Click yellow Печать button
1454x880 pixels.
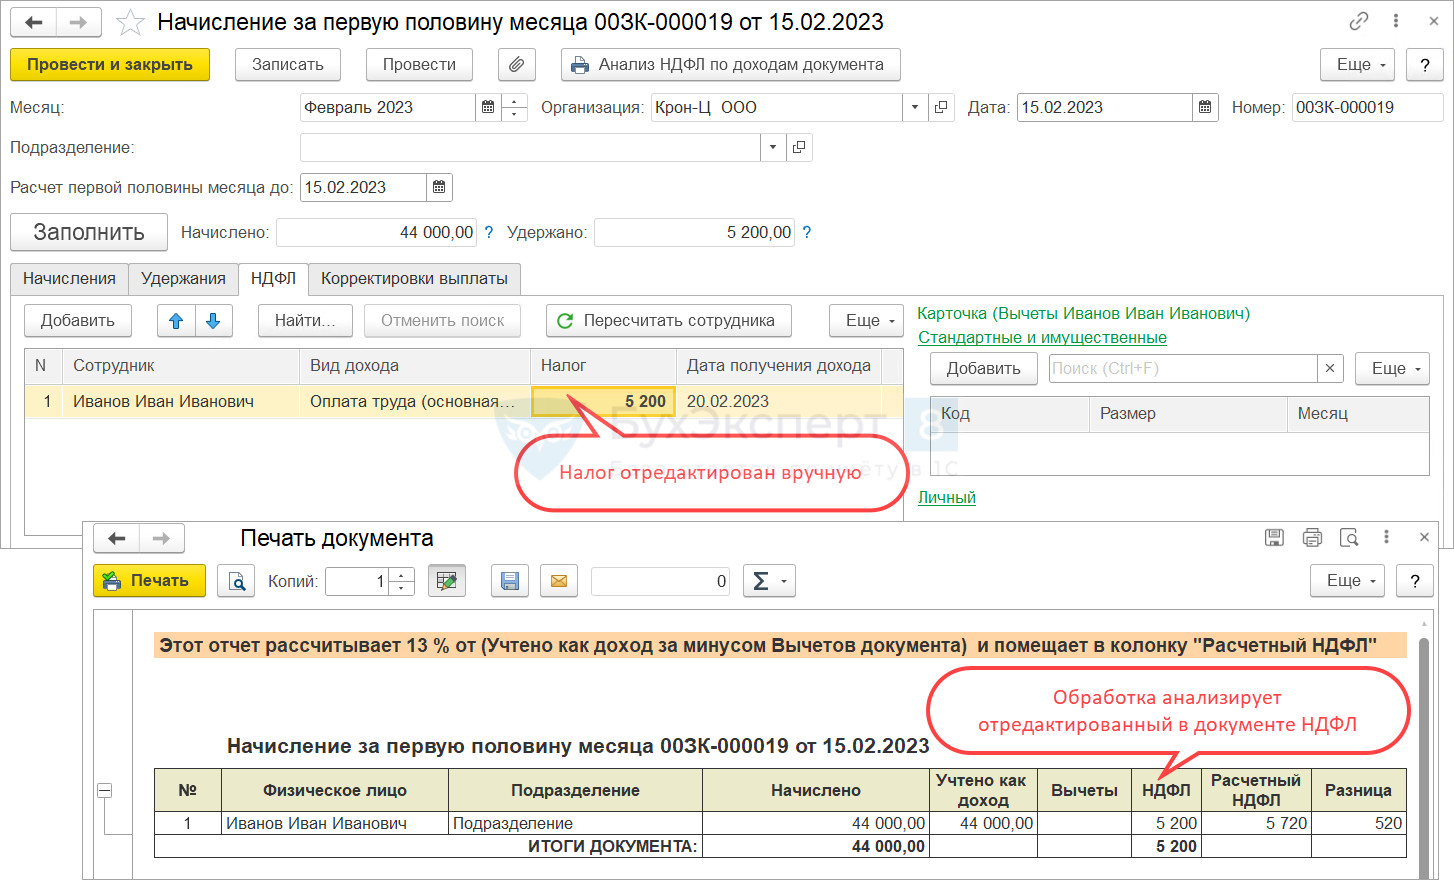pyautogui.click(x=149, y=581)
